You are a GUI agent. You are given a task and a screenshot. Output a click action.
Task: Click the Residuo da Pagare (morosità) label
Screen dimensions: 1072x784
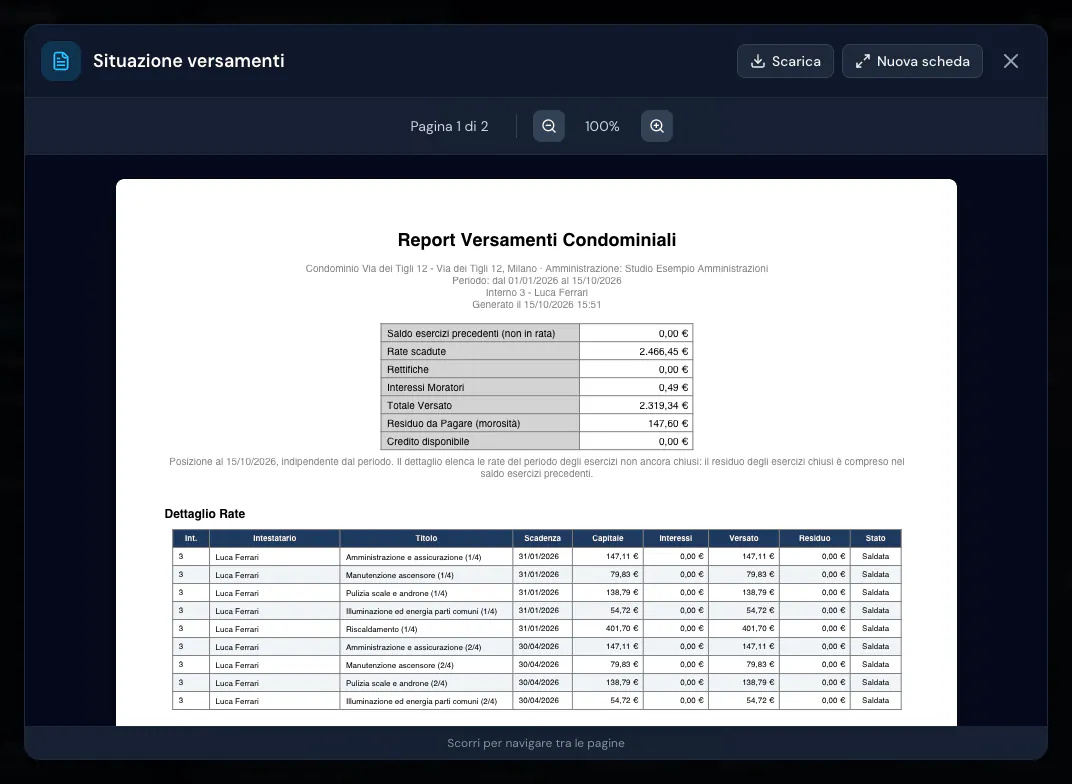tap(453, 424)
